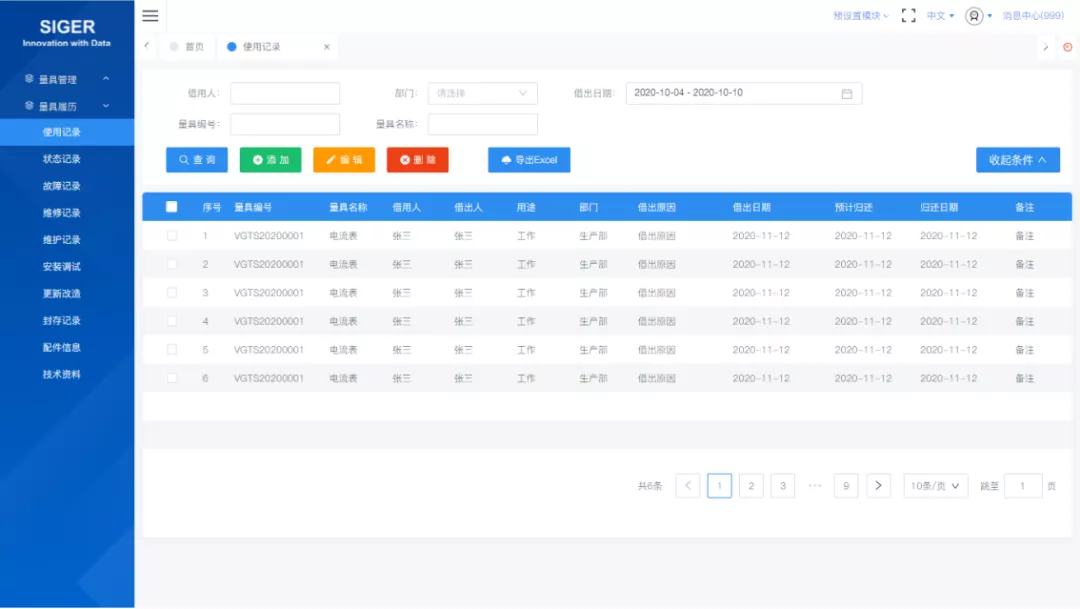
Task: Check the checkbox for row 2
Action: pos(172,265)
